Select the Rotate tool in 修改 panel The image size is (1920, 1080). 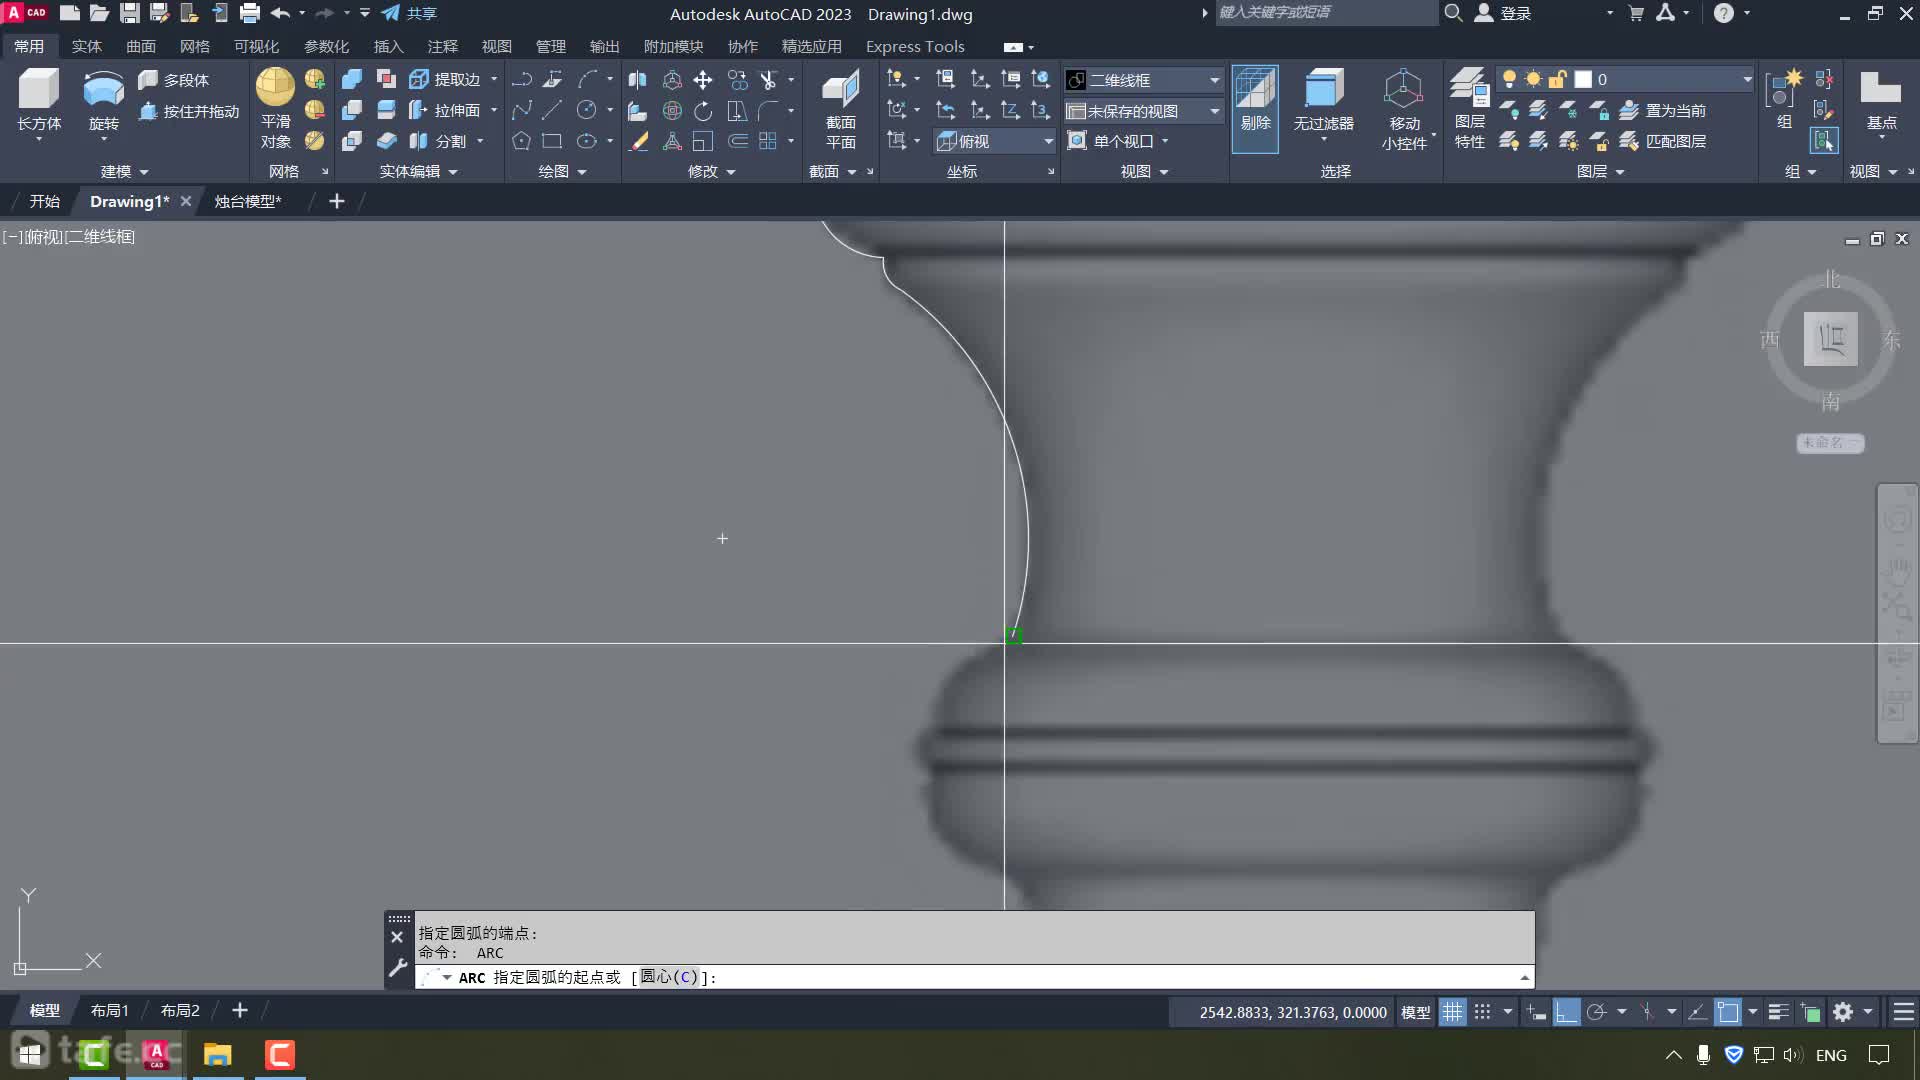tap(703, 111)
